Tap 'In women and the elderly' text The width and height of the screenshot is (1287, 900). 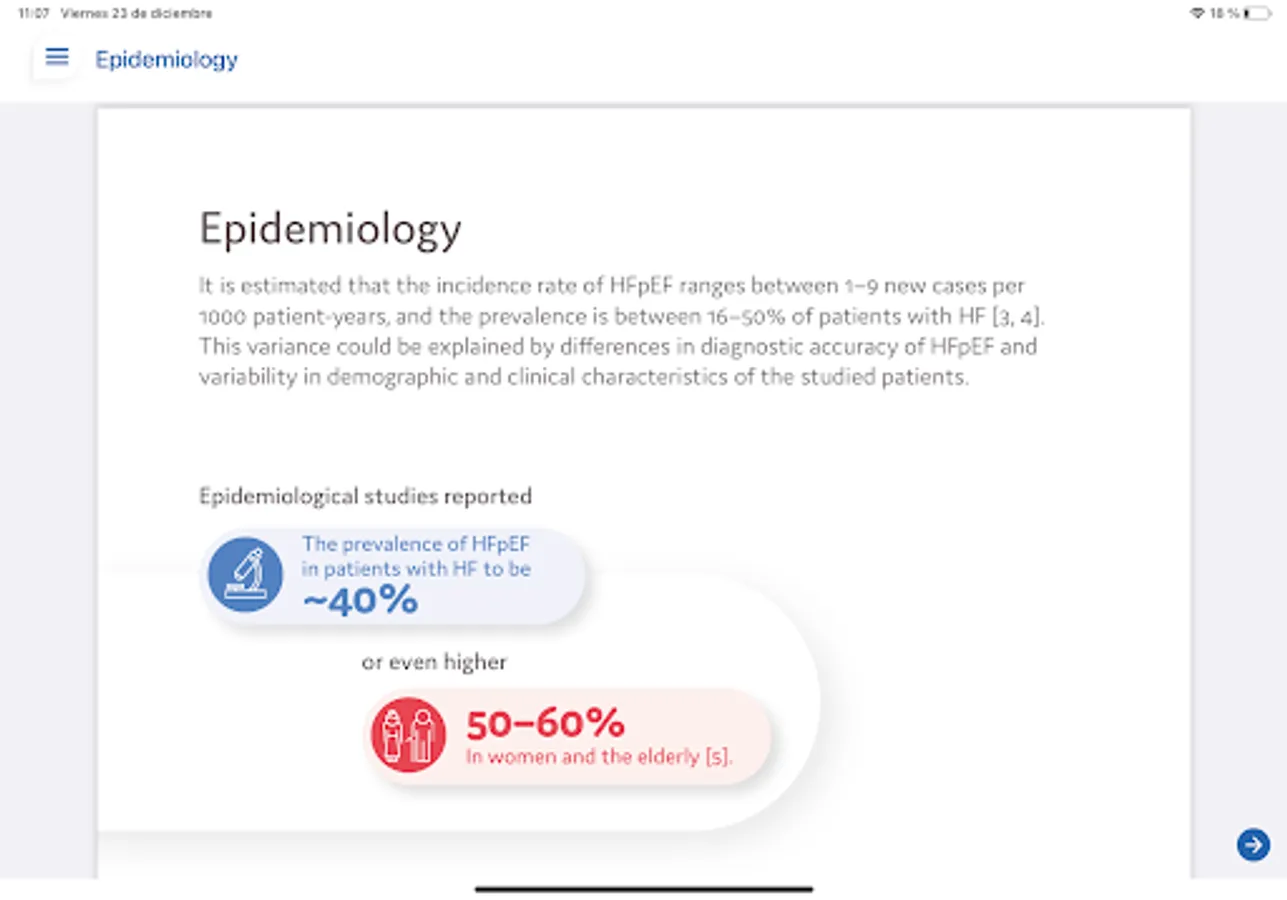[x=584, y=757]
